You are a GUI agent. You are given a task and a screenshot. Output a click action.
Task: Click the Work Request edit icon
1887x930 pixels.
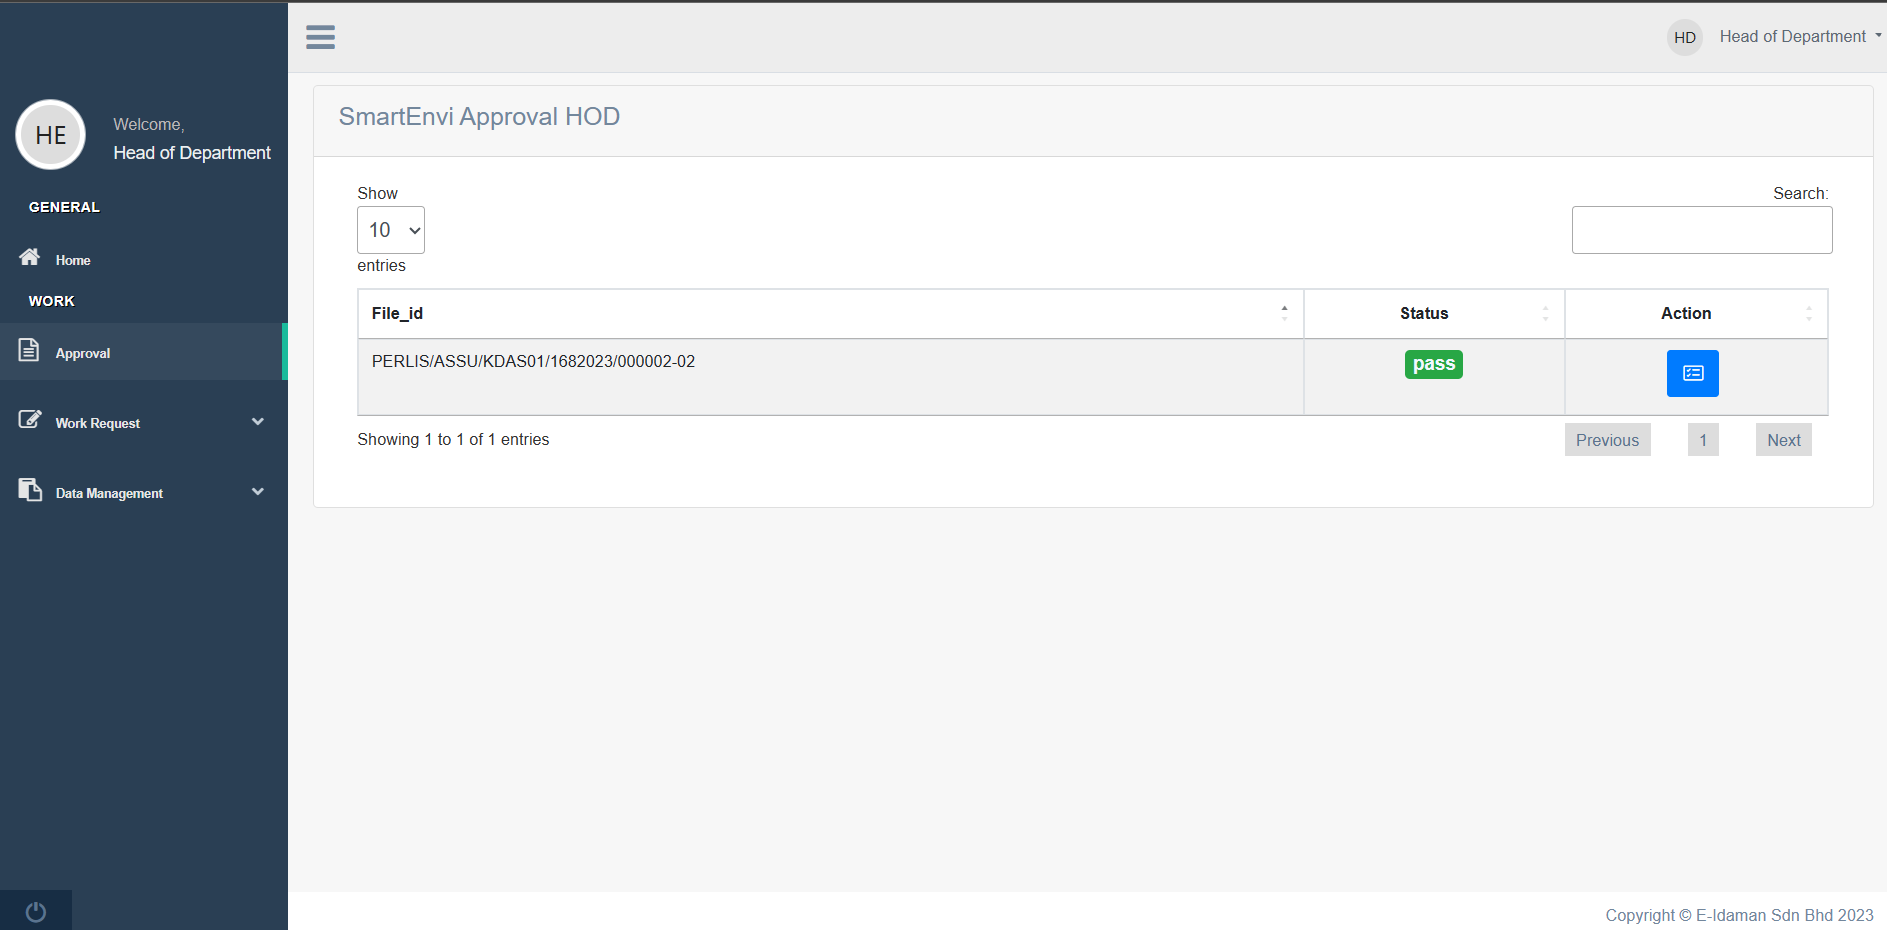30,420
